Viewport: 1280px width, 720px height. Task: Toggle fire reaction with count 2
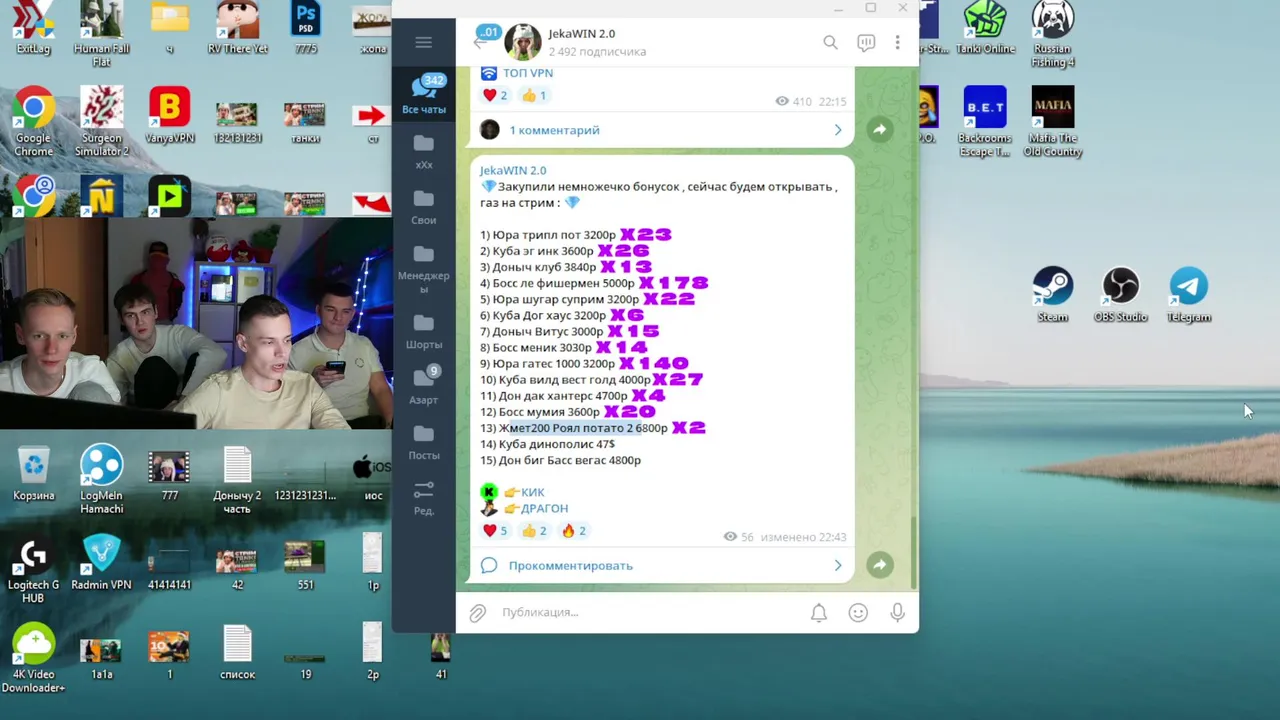tap(574, 531)
